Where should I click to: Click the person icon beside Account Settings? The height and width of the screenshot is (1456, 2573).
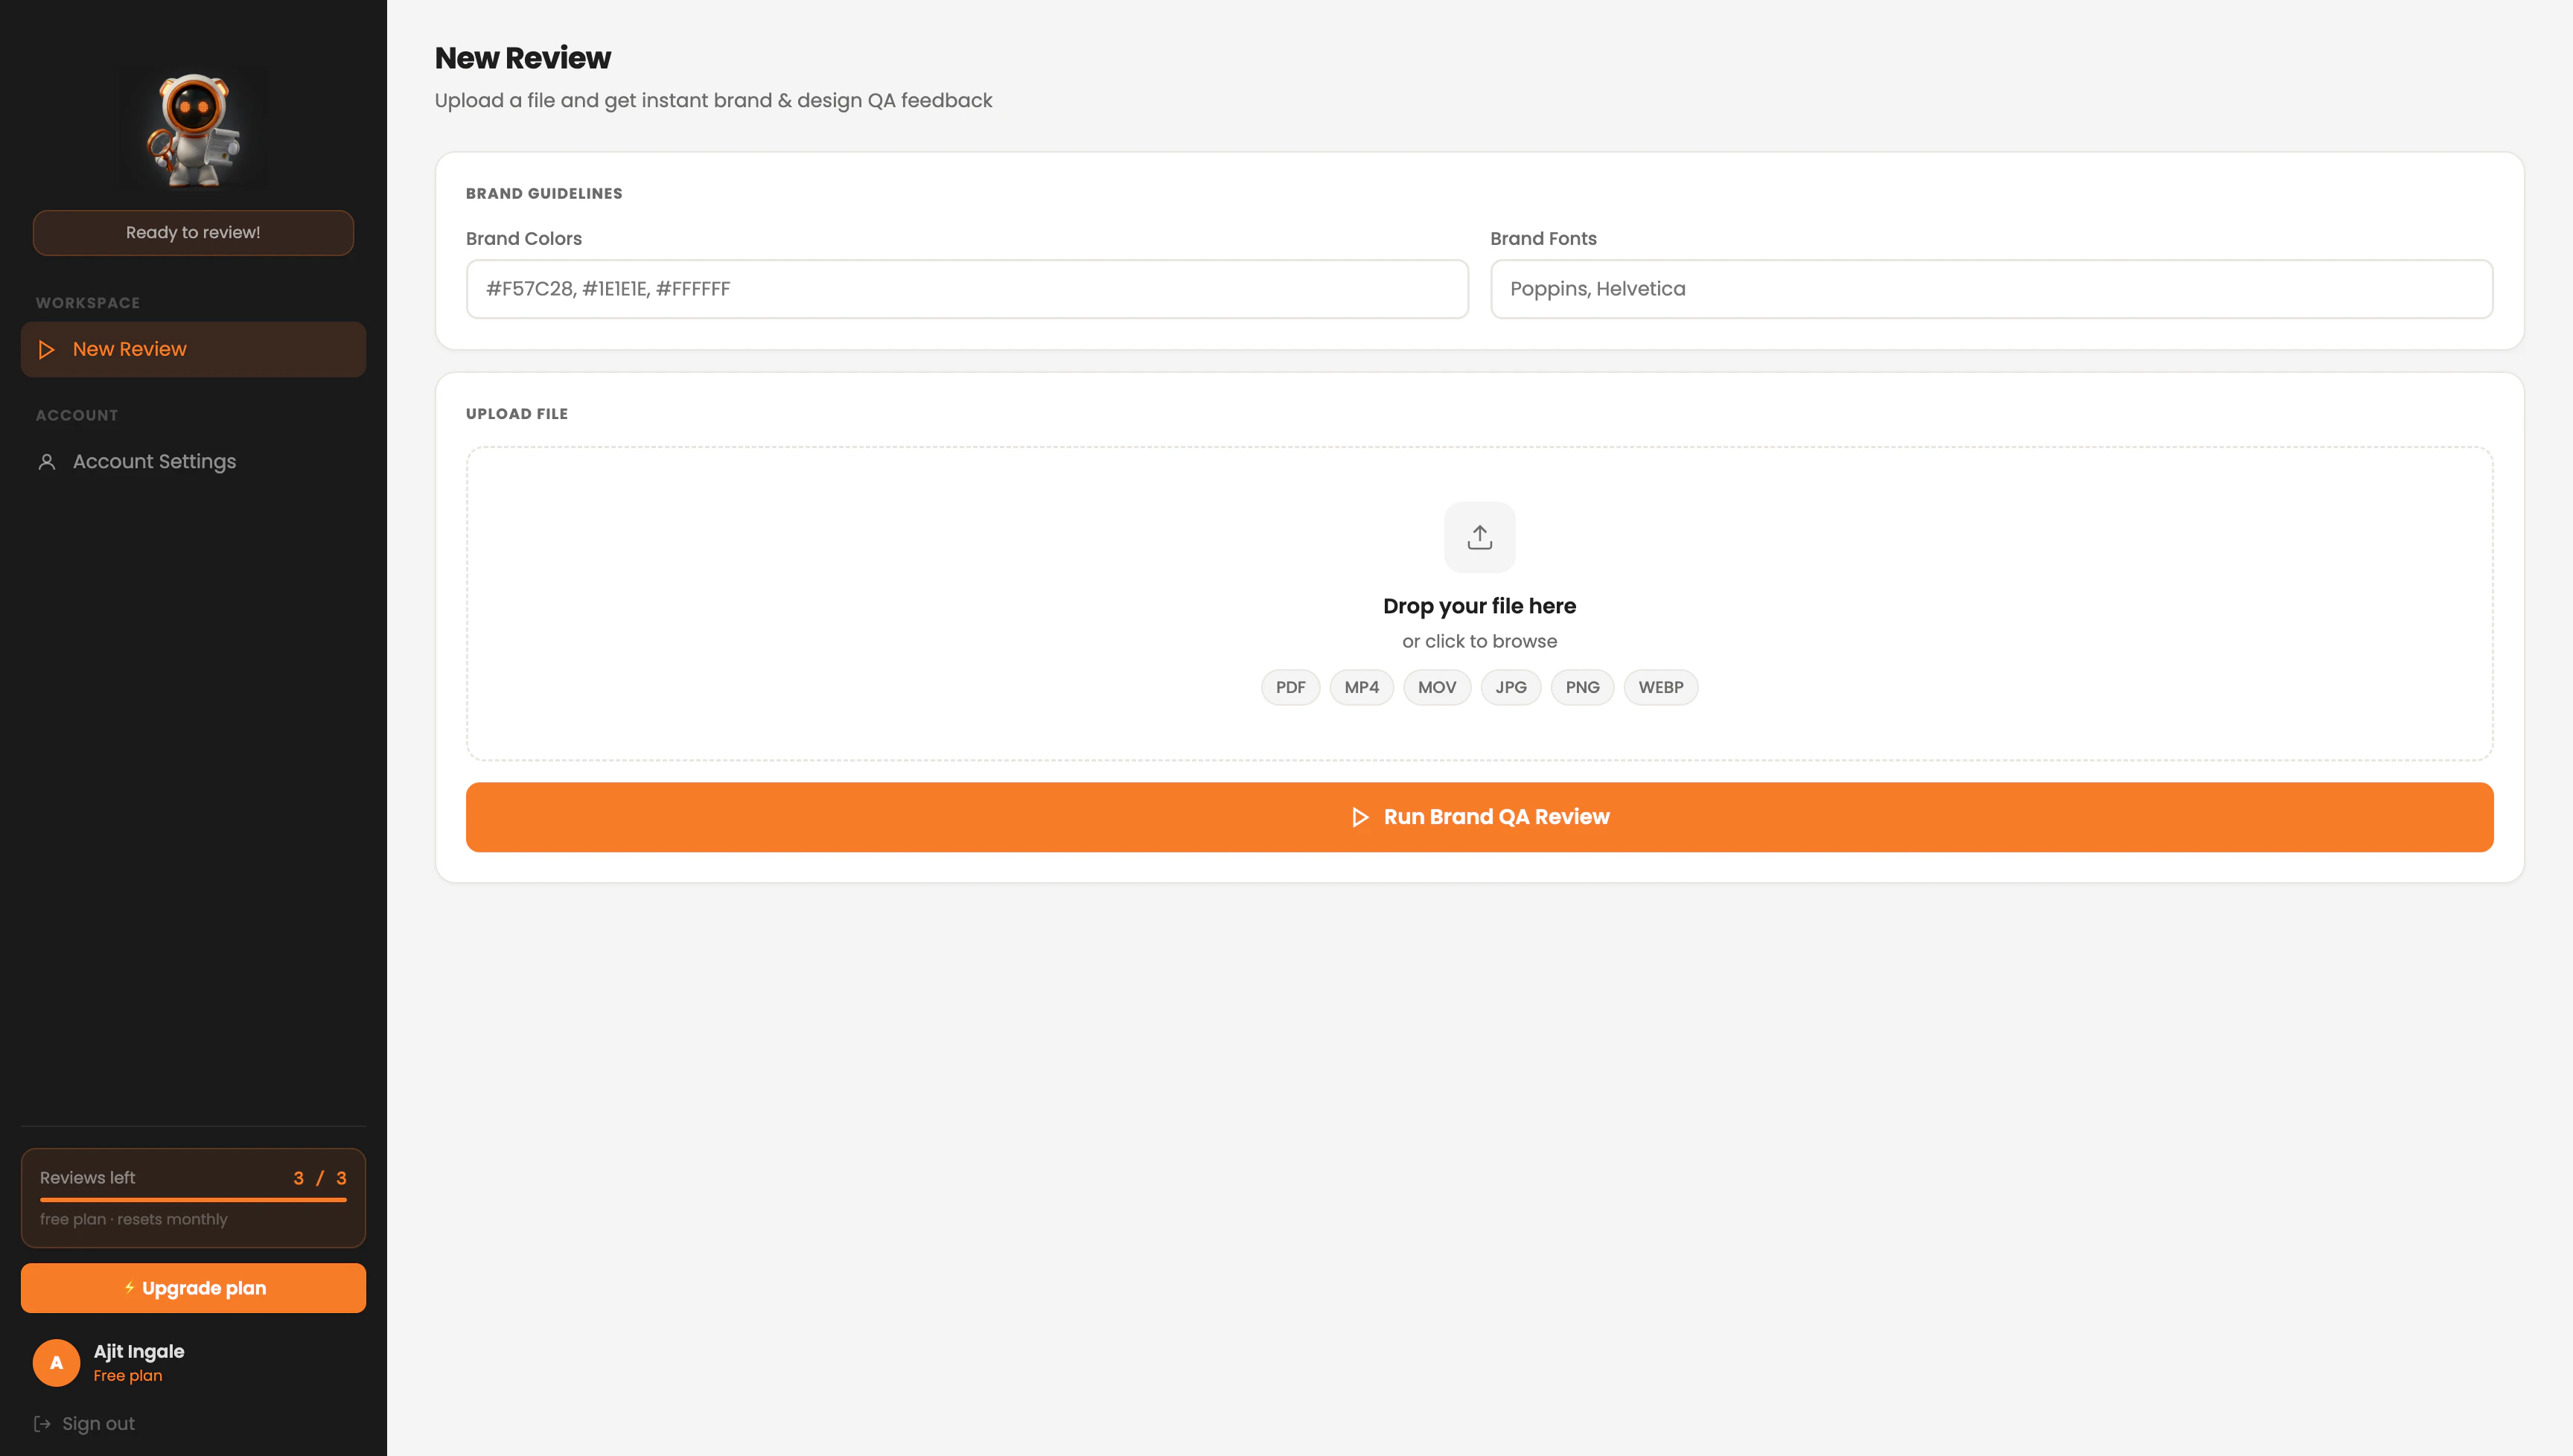pyautogui.click(x=46, y=461)
